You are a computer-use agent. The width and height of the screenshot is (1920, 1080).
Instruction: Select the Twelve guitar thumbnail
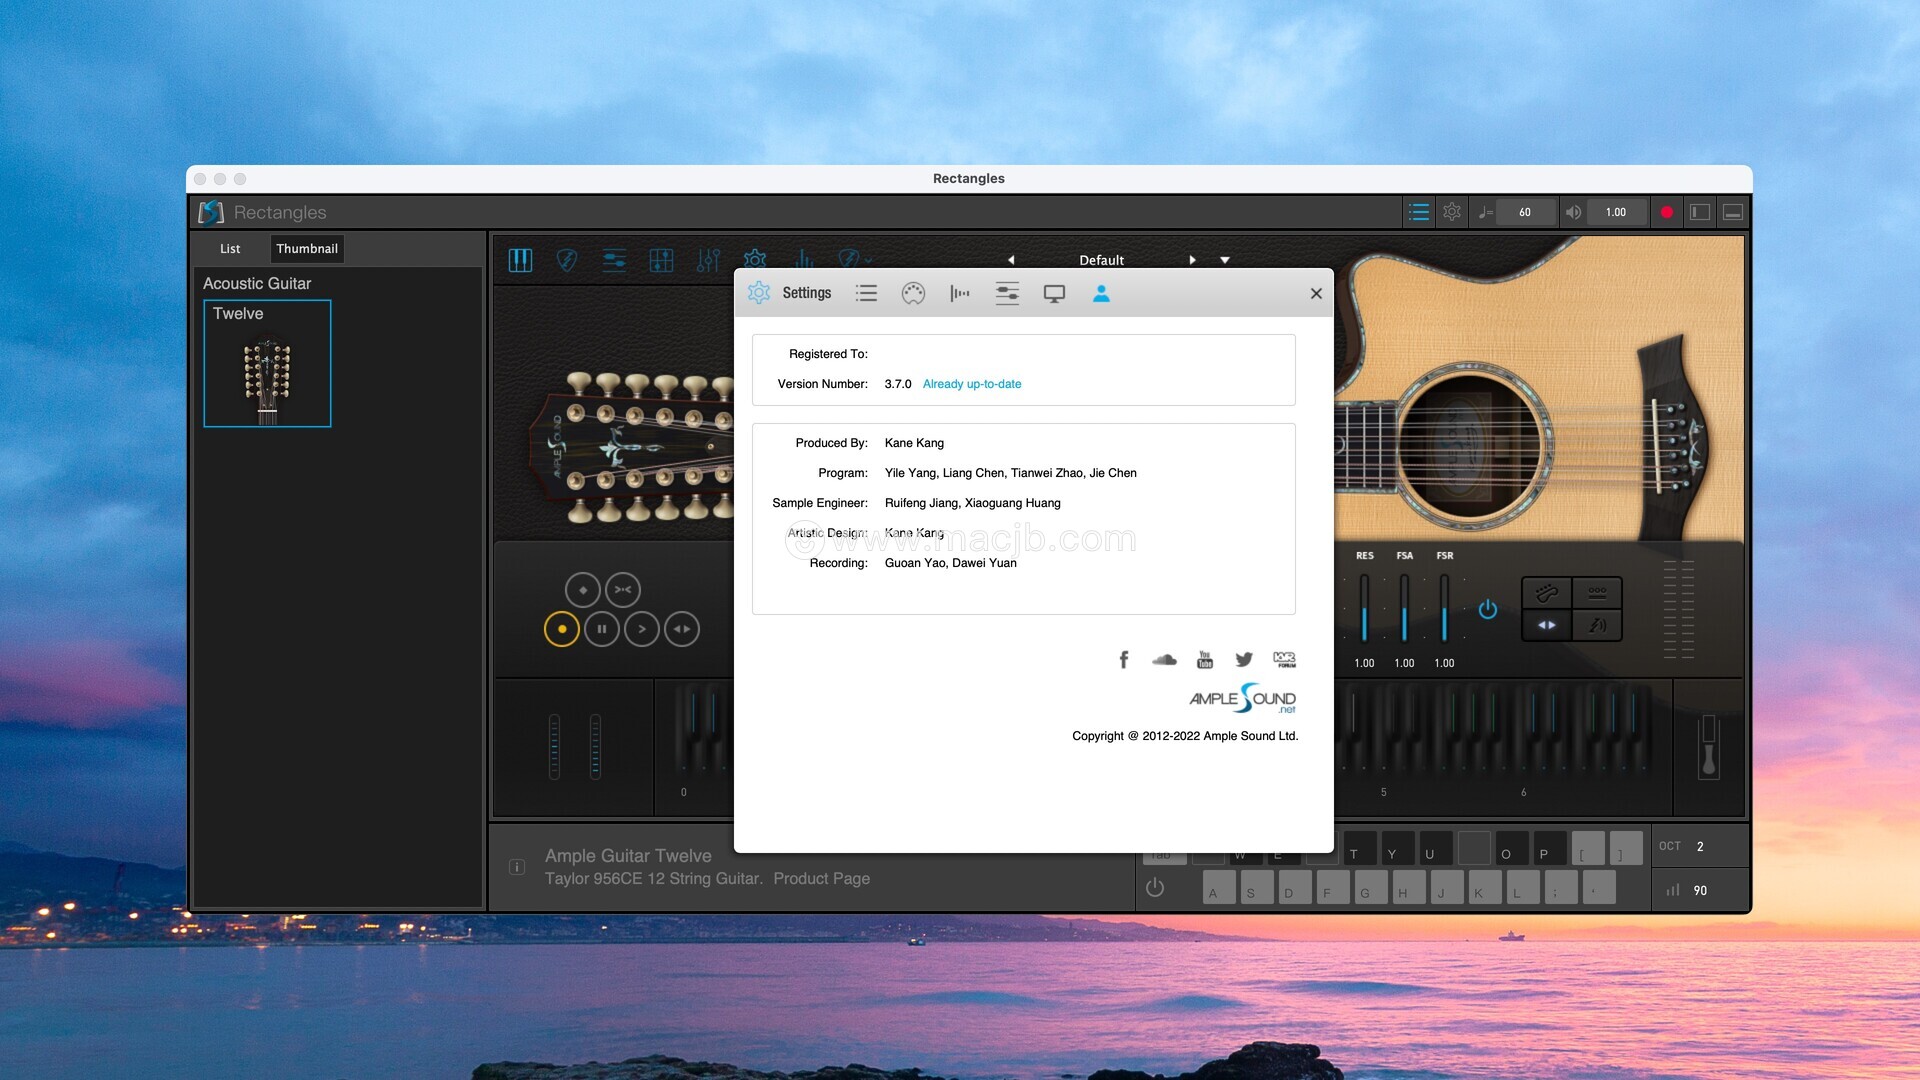pos(267,364)
